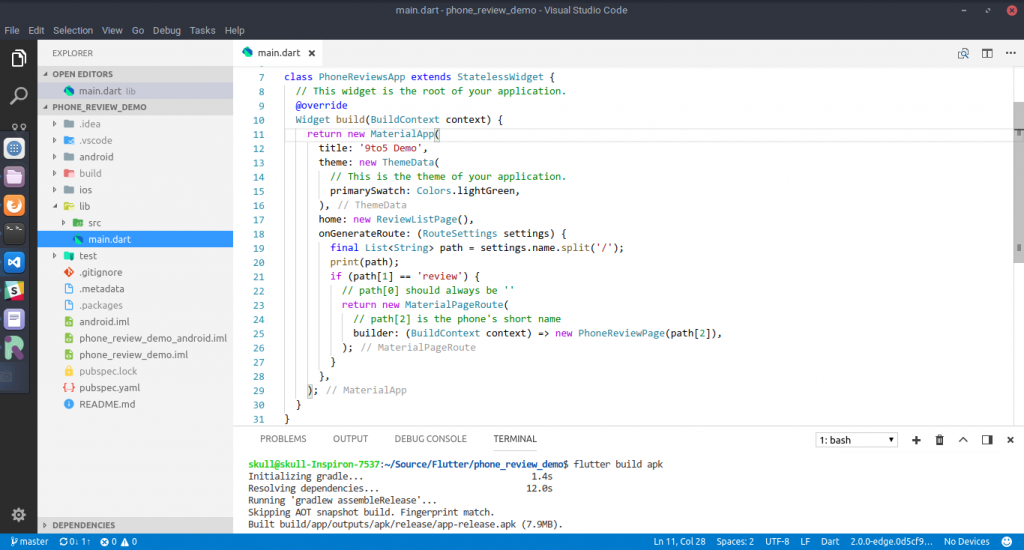Show errors and warnings count in the status bar

pos(118,542)
